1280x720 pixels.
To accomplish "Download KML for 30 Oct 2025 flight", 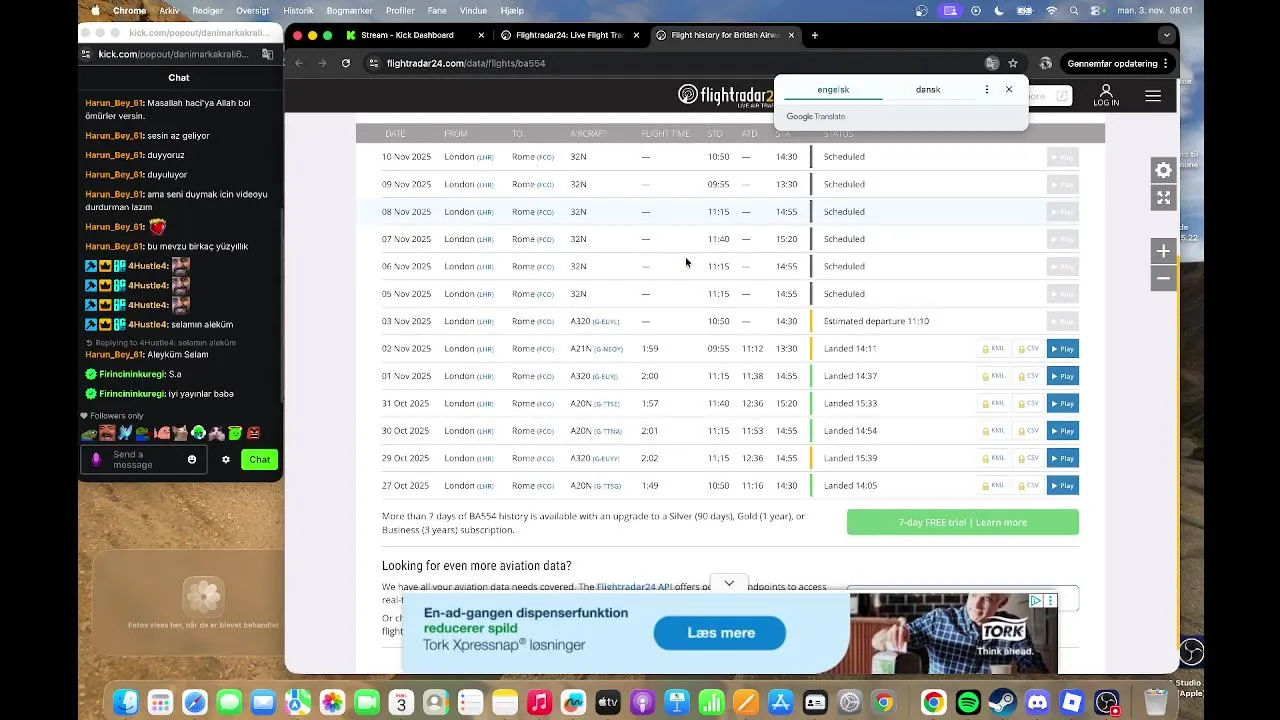I will point(993,431).
